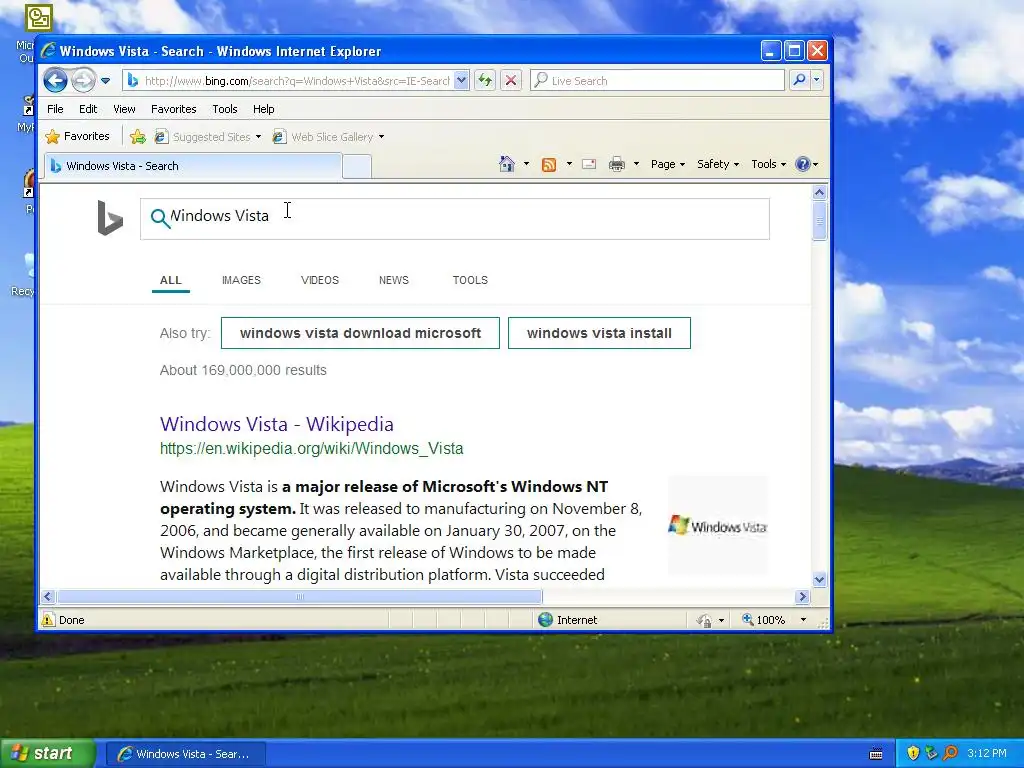This screenshot has height=768, width=1024.
Task: Click the Live Search box
Action: 658,81
